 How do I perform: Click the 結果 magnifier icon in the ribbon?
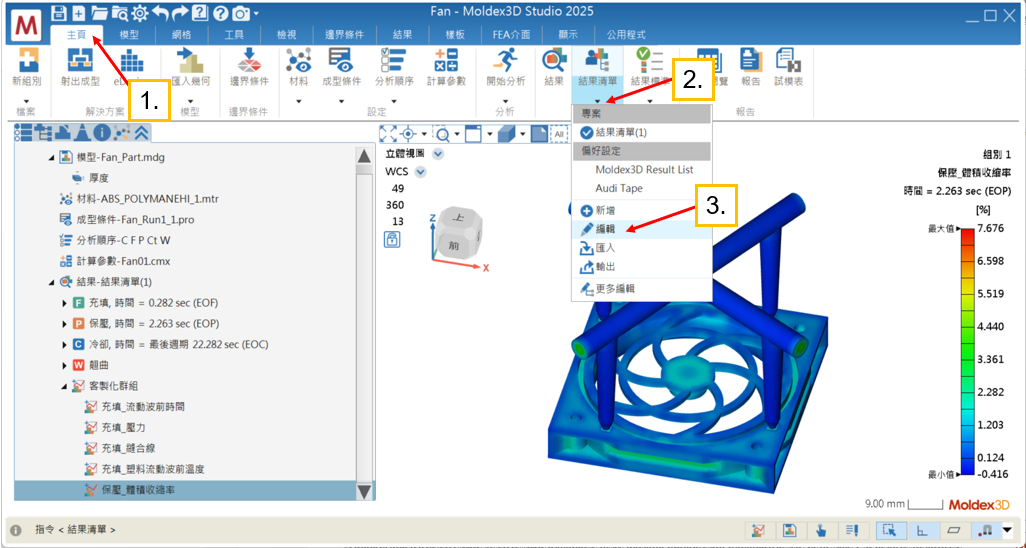[554, 60]
